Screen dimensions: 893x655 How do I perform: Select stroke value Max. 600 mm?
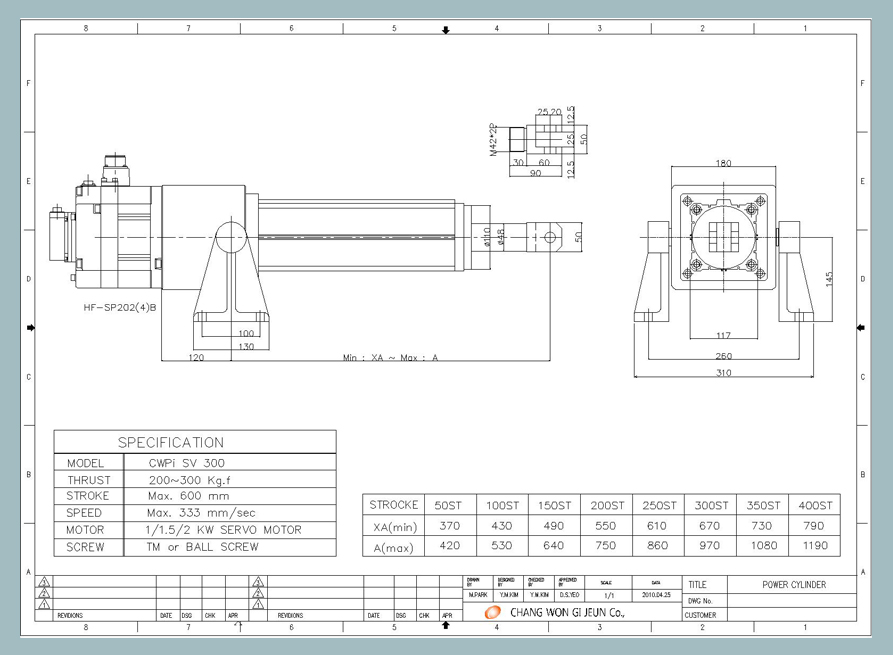pyautogui.click(x=189, y=496)
